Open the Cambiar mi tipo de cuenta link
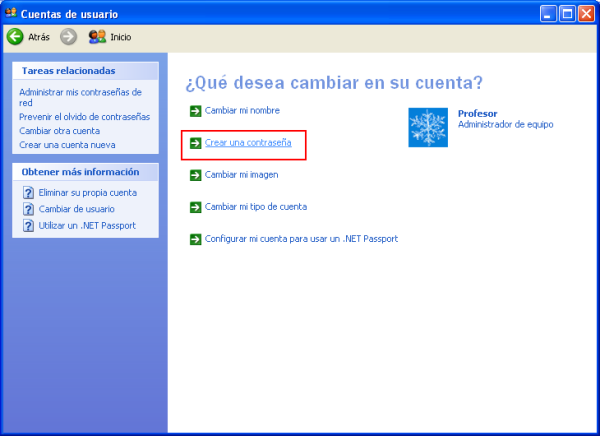 point(255,207)
